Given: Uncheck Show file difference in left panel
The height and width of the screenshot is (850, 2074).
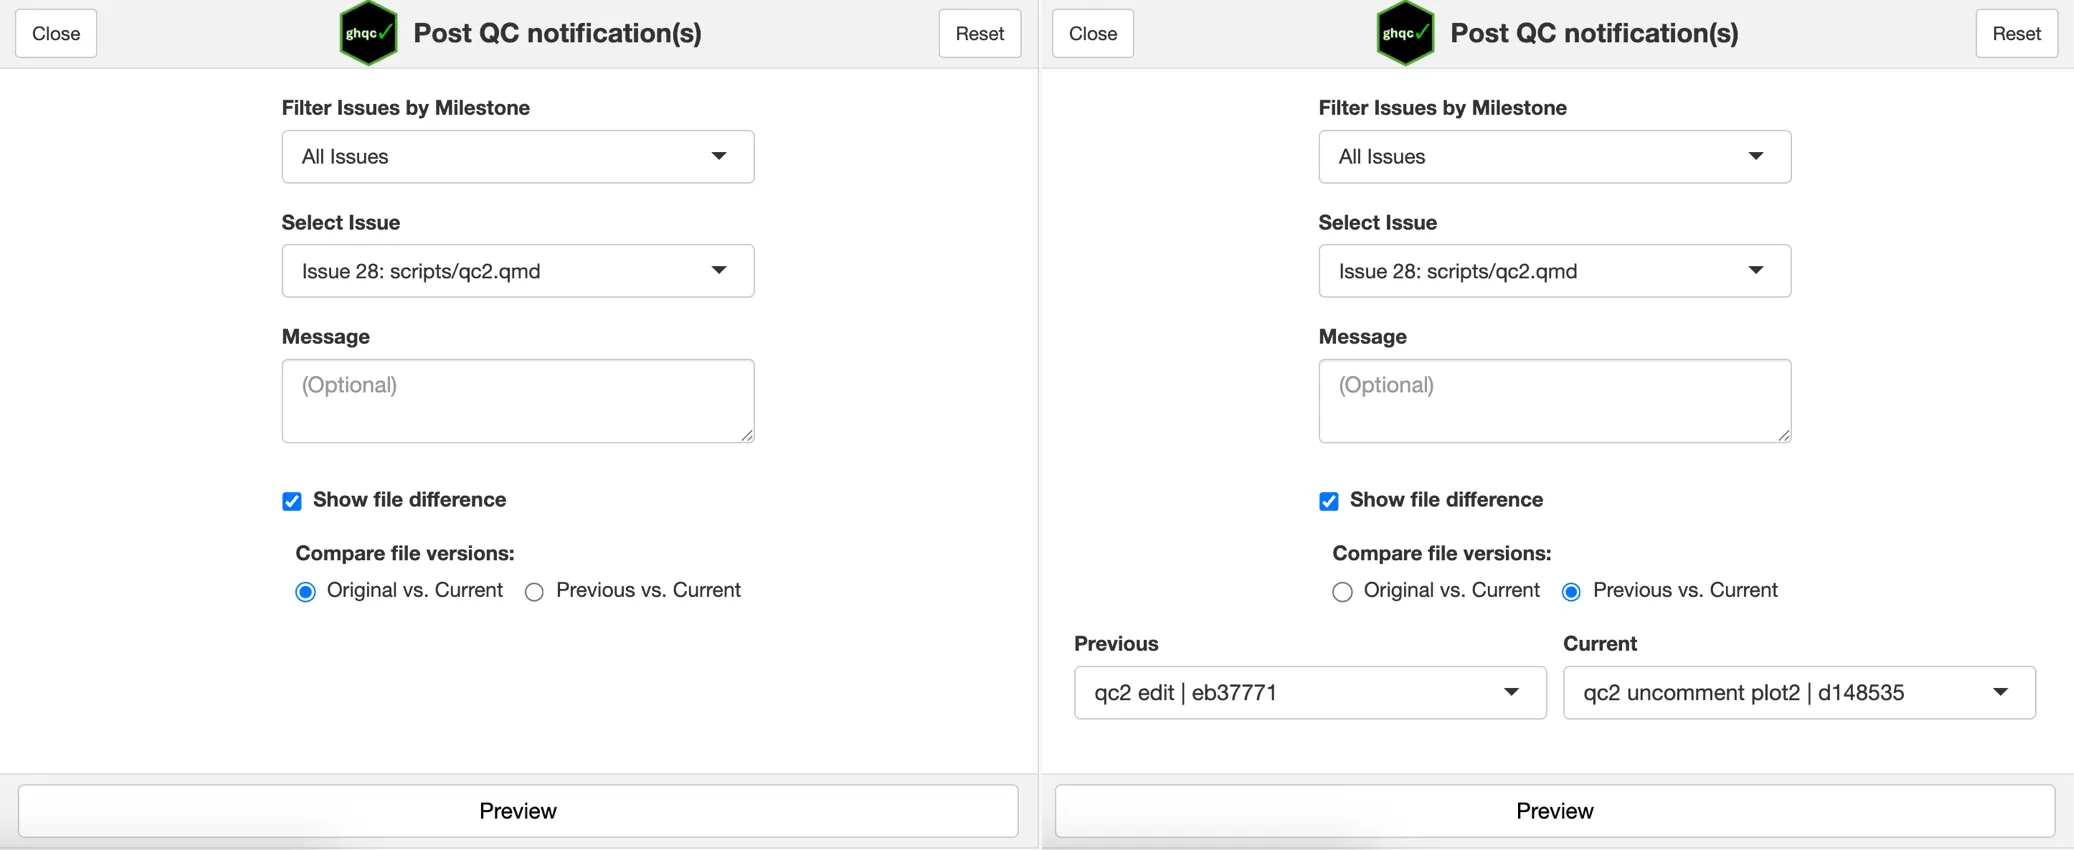Looking at the screenshot, I should coord(292,501).
